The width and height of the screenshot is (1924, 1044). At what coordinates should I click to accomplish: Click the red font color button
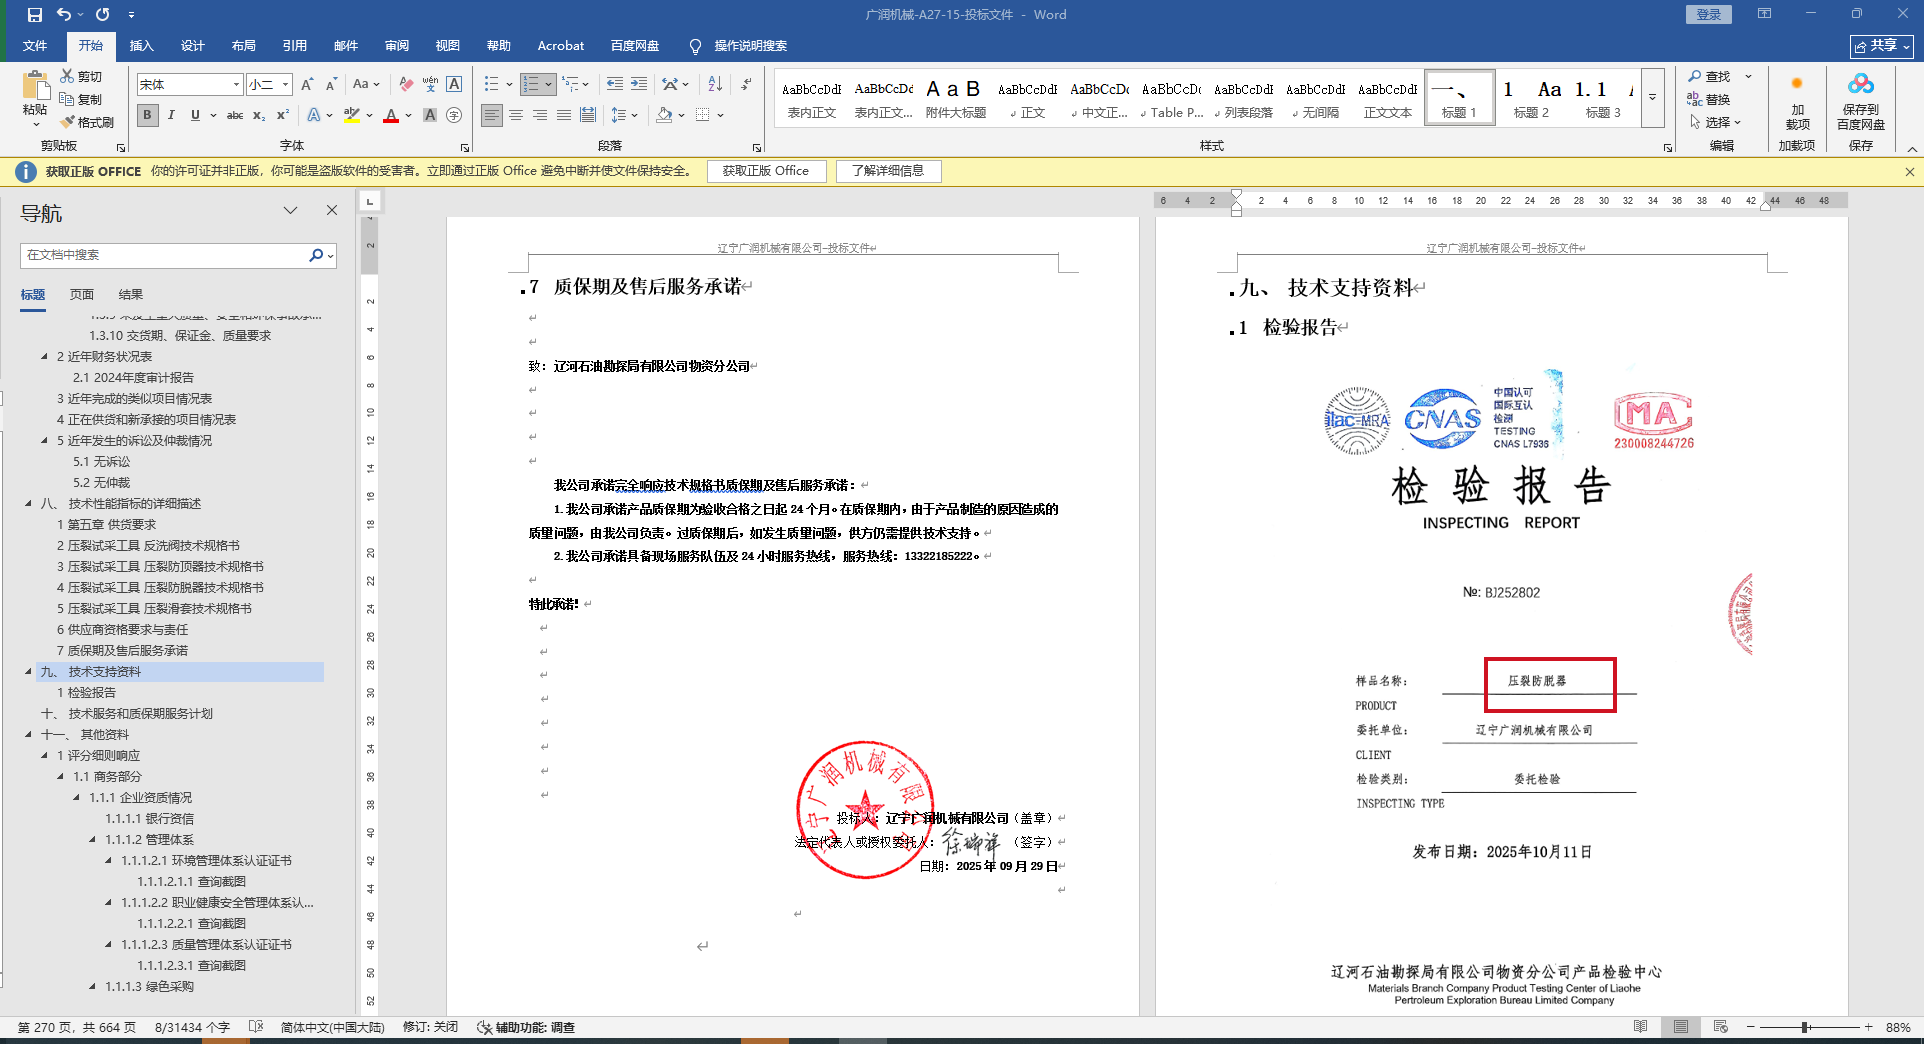pyautogui.click(x=391, y=115)
